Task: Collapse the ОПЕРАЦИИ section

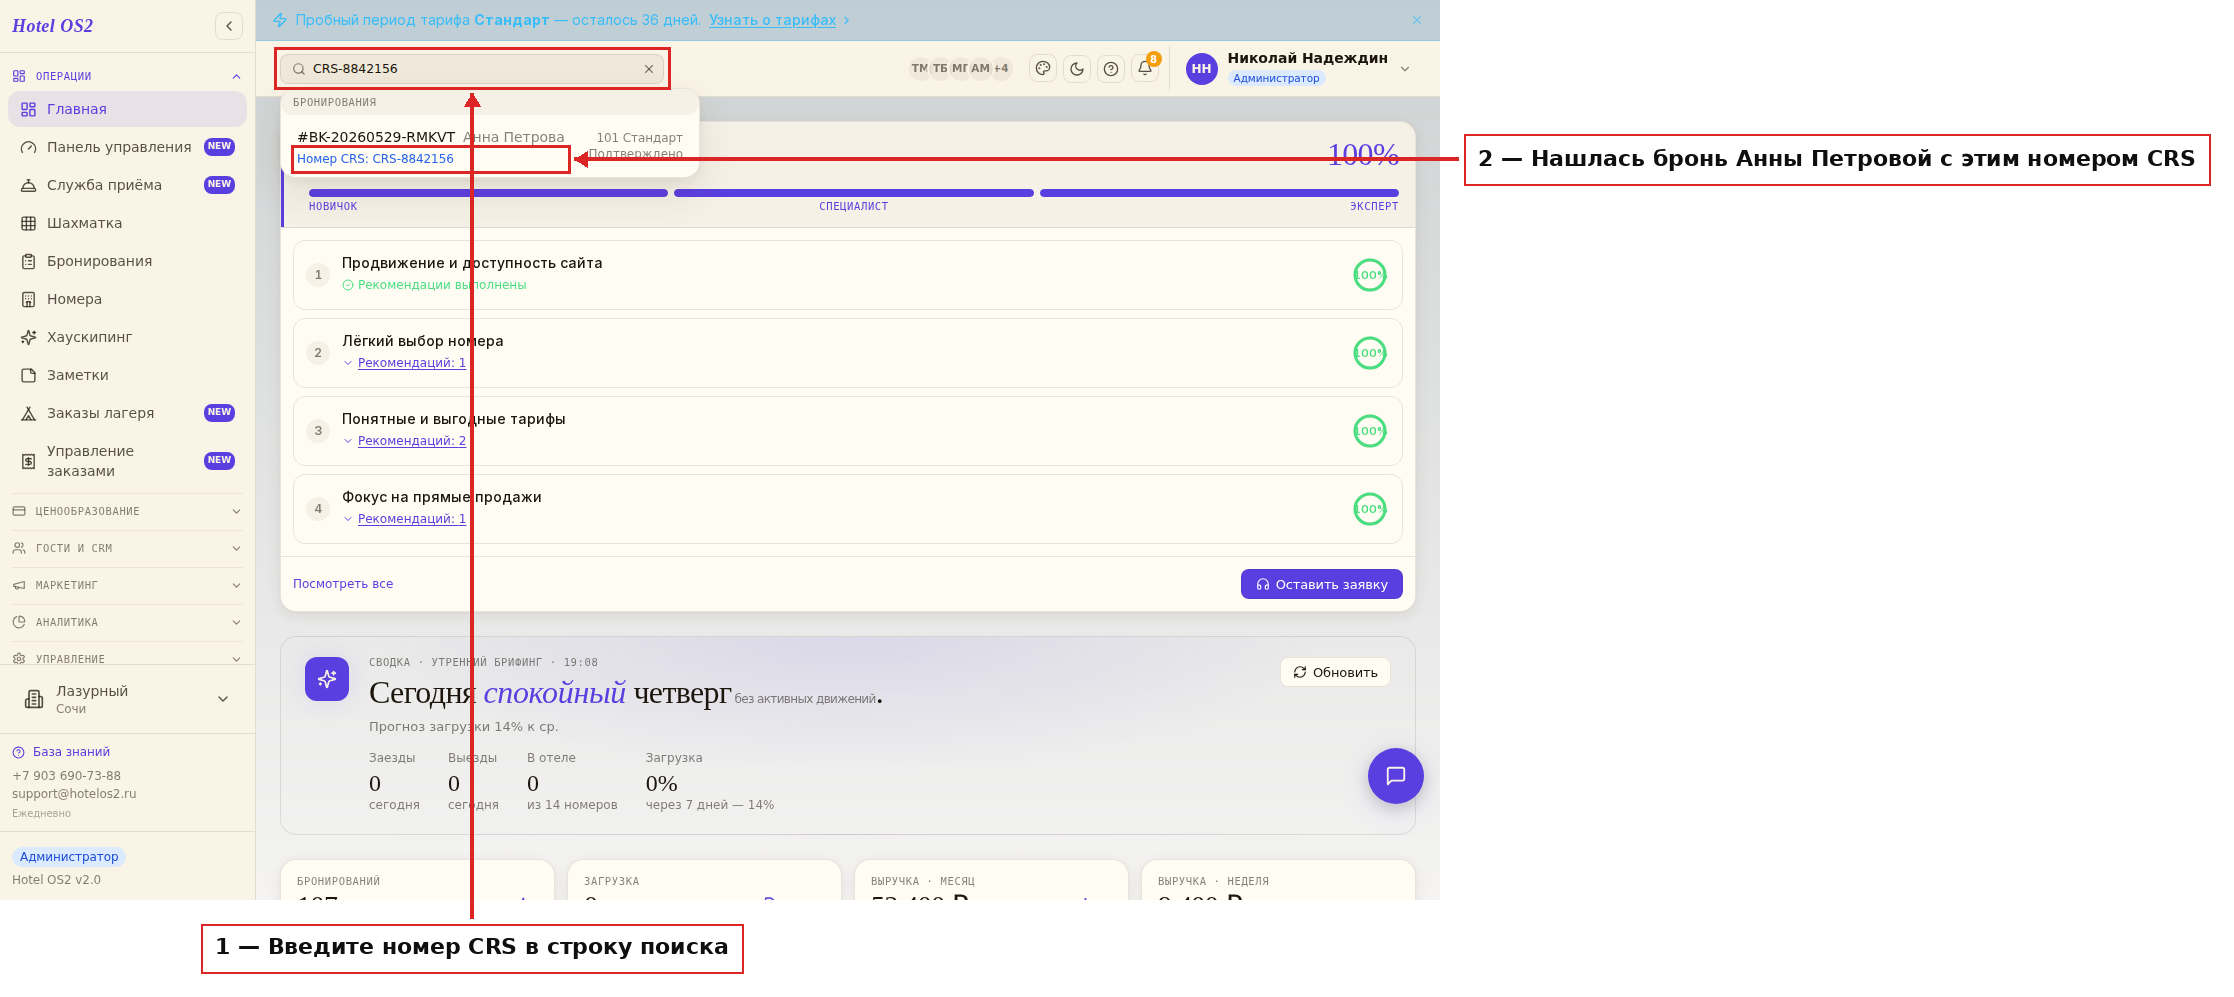Action: coord(236,77)
